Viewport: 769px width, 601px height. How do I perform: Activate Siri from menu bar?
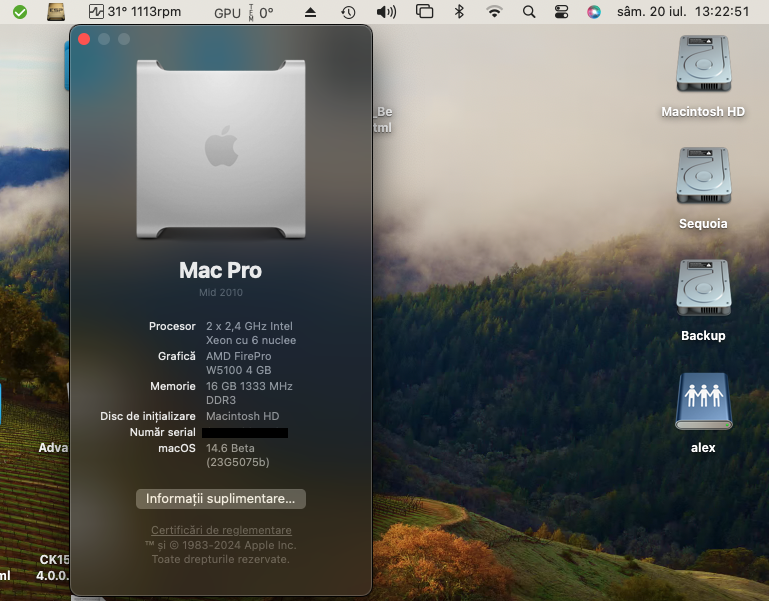click(594, 12)
